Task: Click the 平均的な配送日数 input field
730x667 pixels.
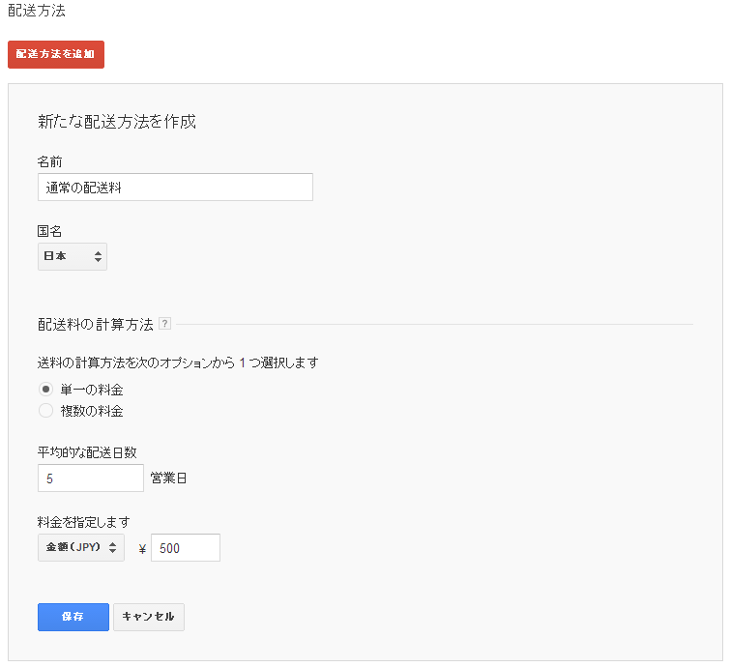Action: 91,478
